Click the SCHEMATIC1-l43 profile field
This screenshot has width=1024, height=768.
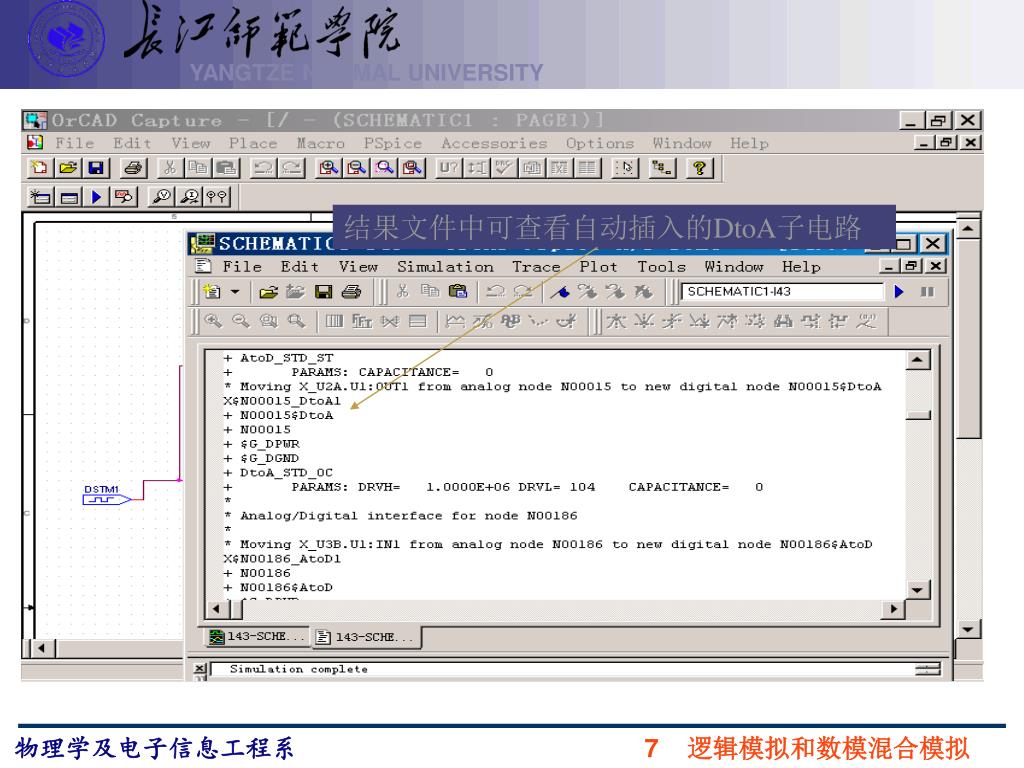coord(782,291)
